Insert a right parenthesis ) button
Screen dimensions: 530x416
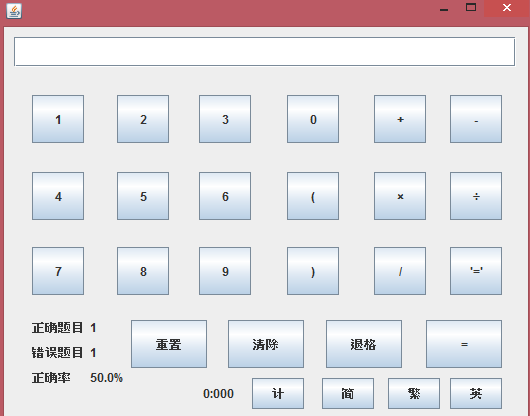tap(313, 271)
